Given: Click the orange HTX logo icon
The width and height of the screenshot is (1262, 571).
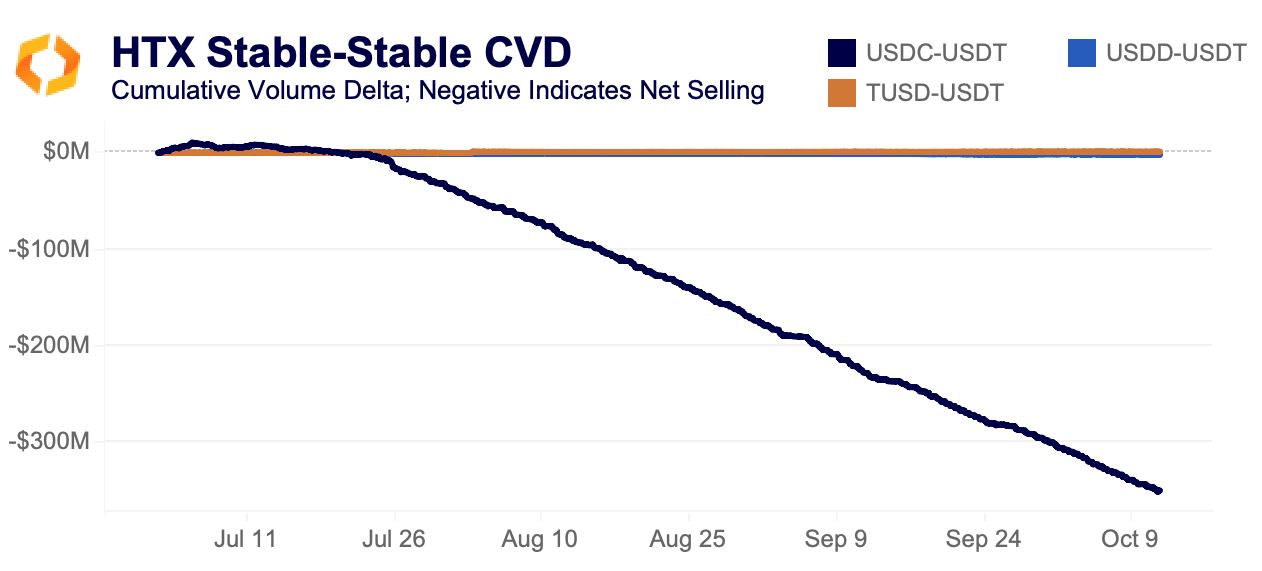Looking at the screenshot, I should click(x=46, y=64).
